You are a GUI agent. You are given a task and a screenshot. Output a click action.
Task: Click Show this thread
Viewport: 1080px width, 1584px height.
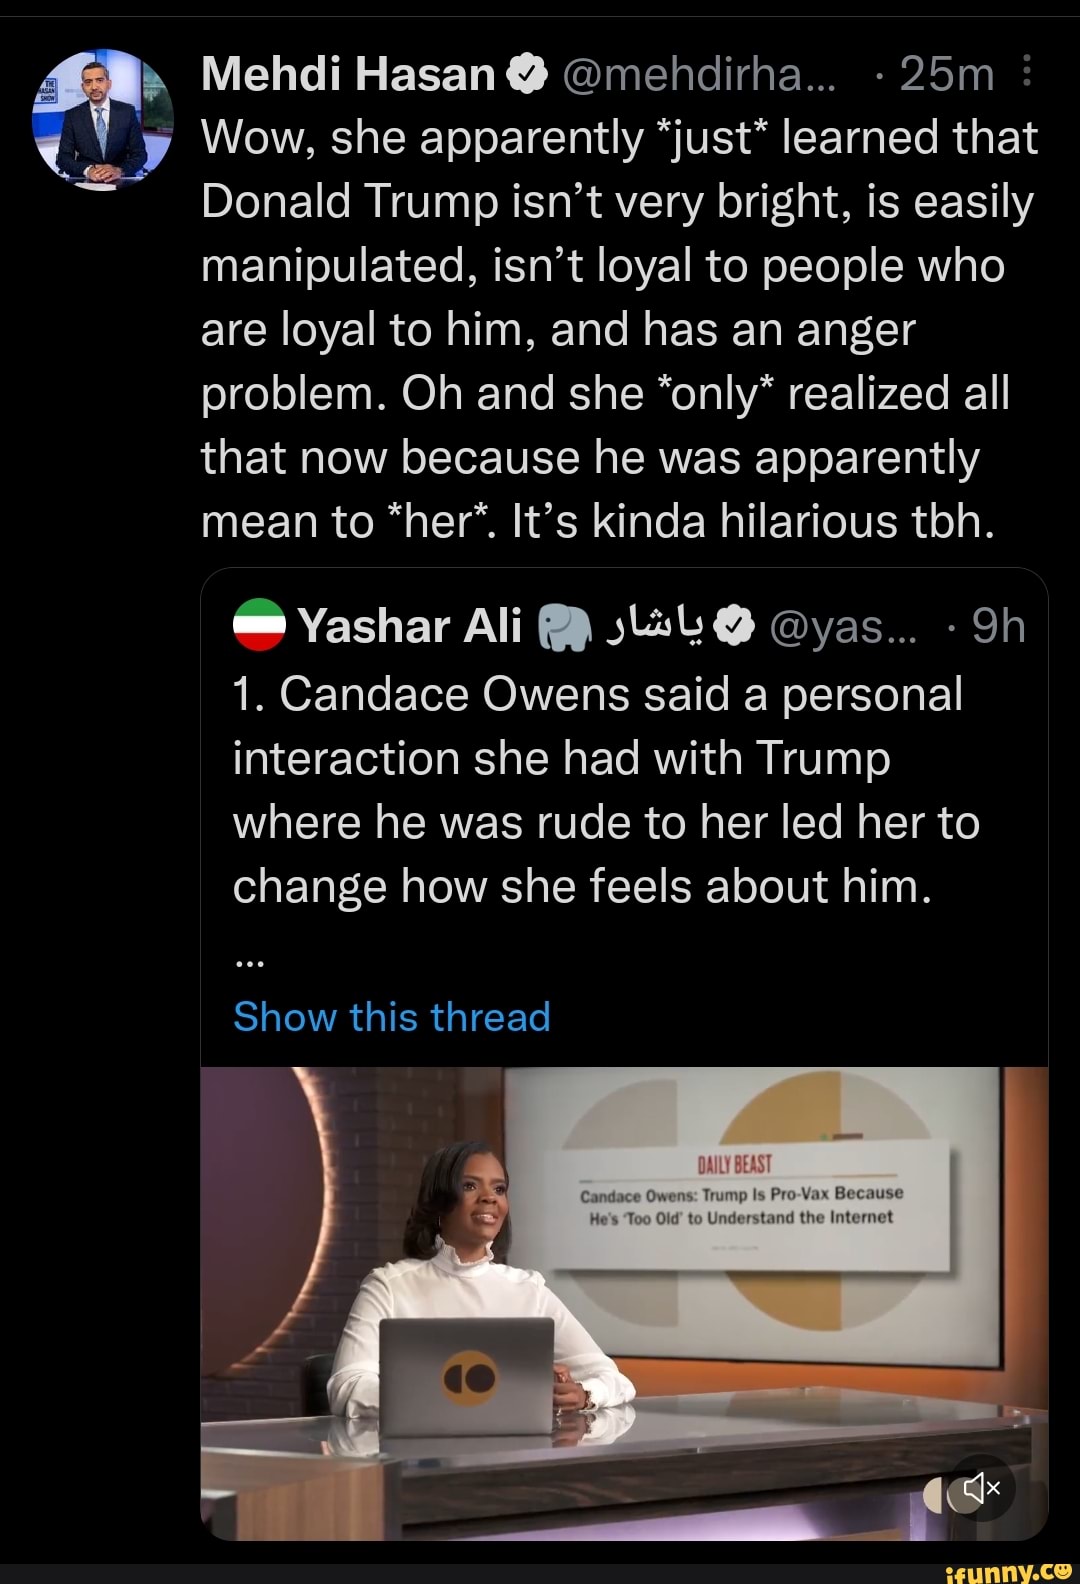click(x=389, y=1017)
